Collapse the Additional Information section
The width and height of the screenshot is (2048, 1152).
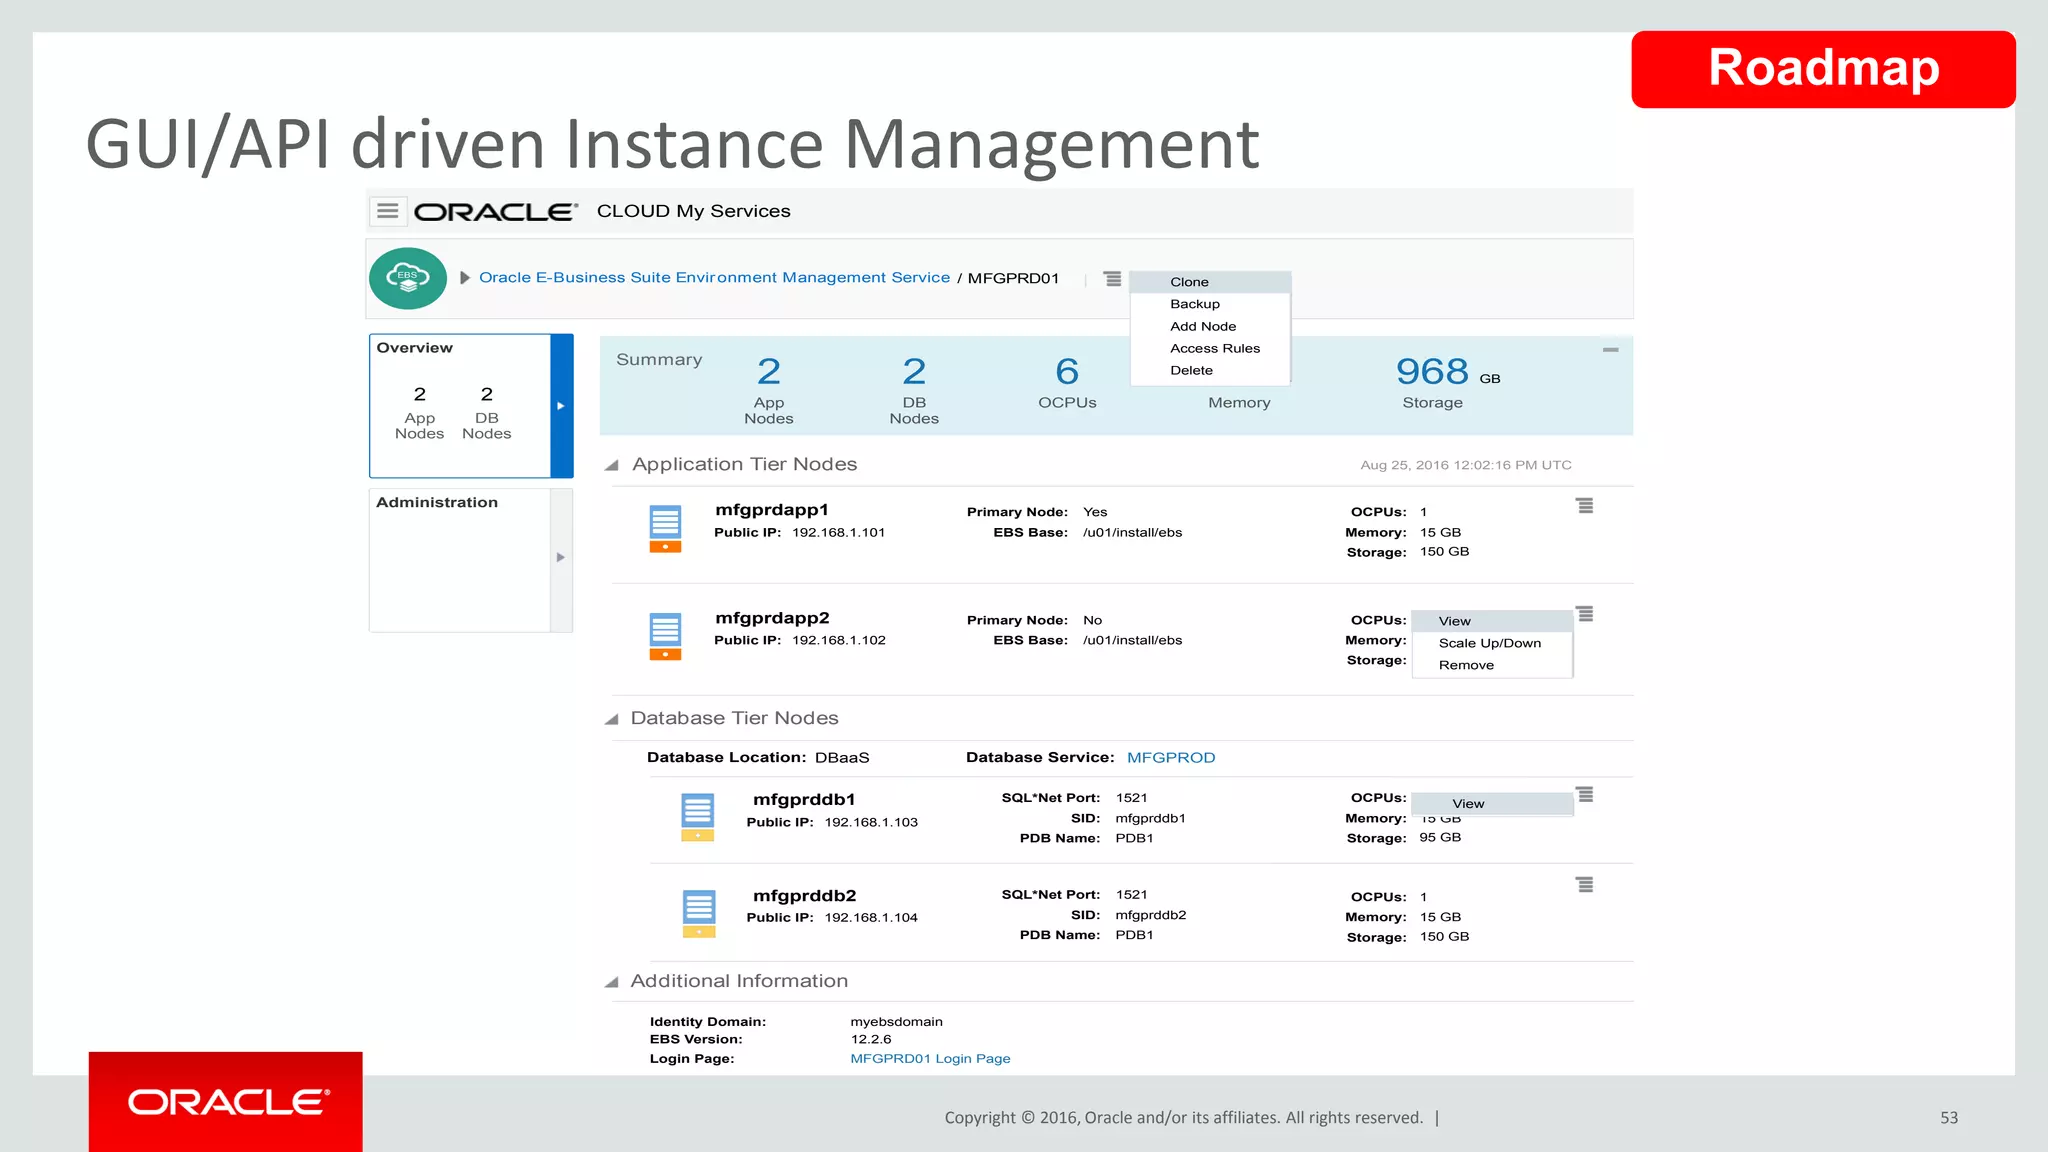pos(612,982)
